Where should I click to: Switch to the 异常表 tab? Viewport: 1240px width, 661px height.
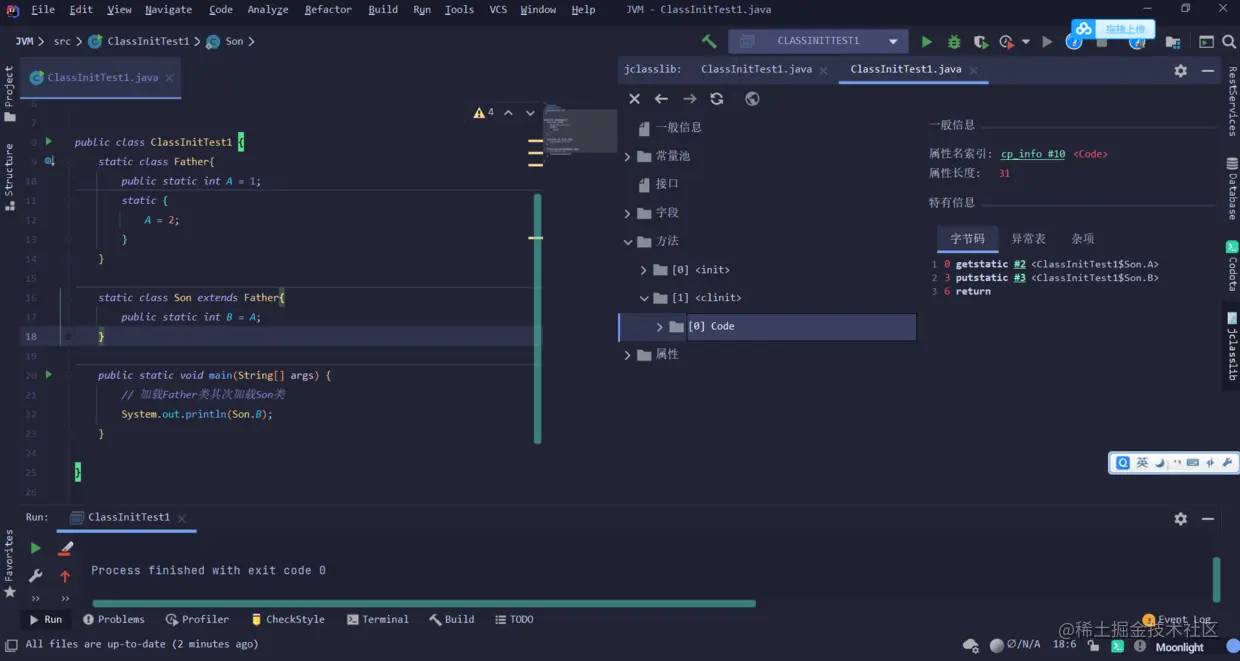coord(1028,239)
